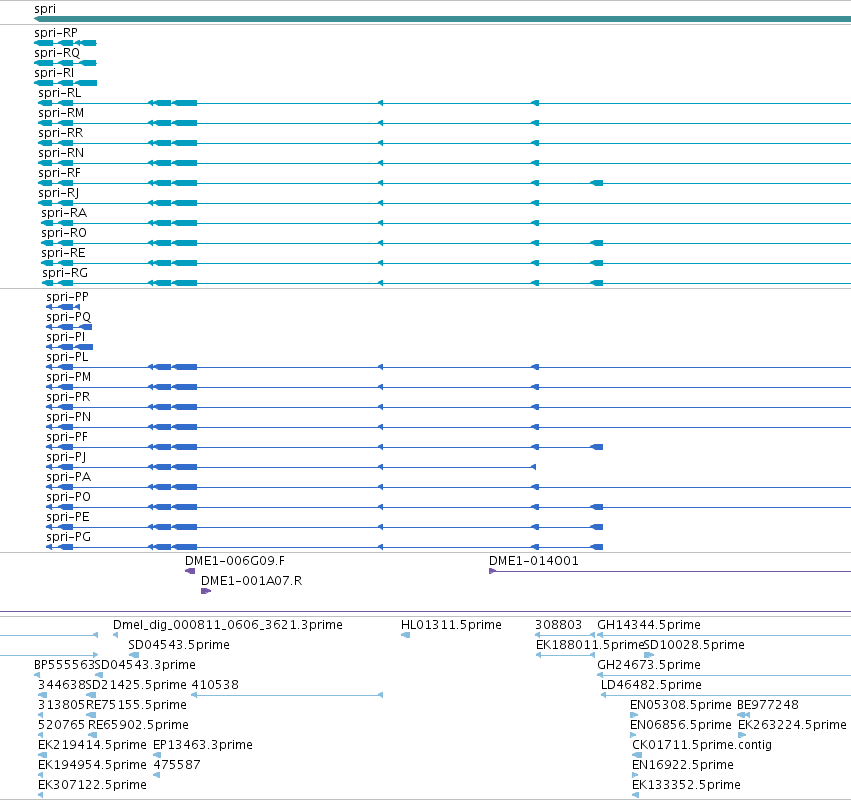The width and height of the screenshot is (851, 800).
Task: Click the SD04543.5prime arrow glyph
Action: [x=134, y=655]
